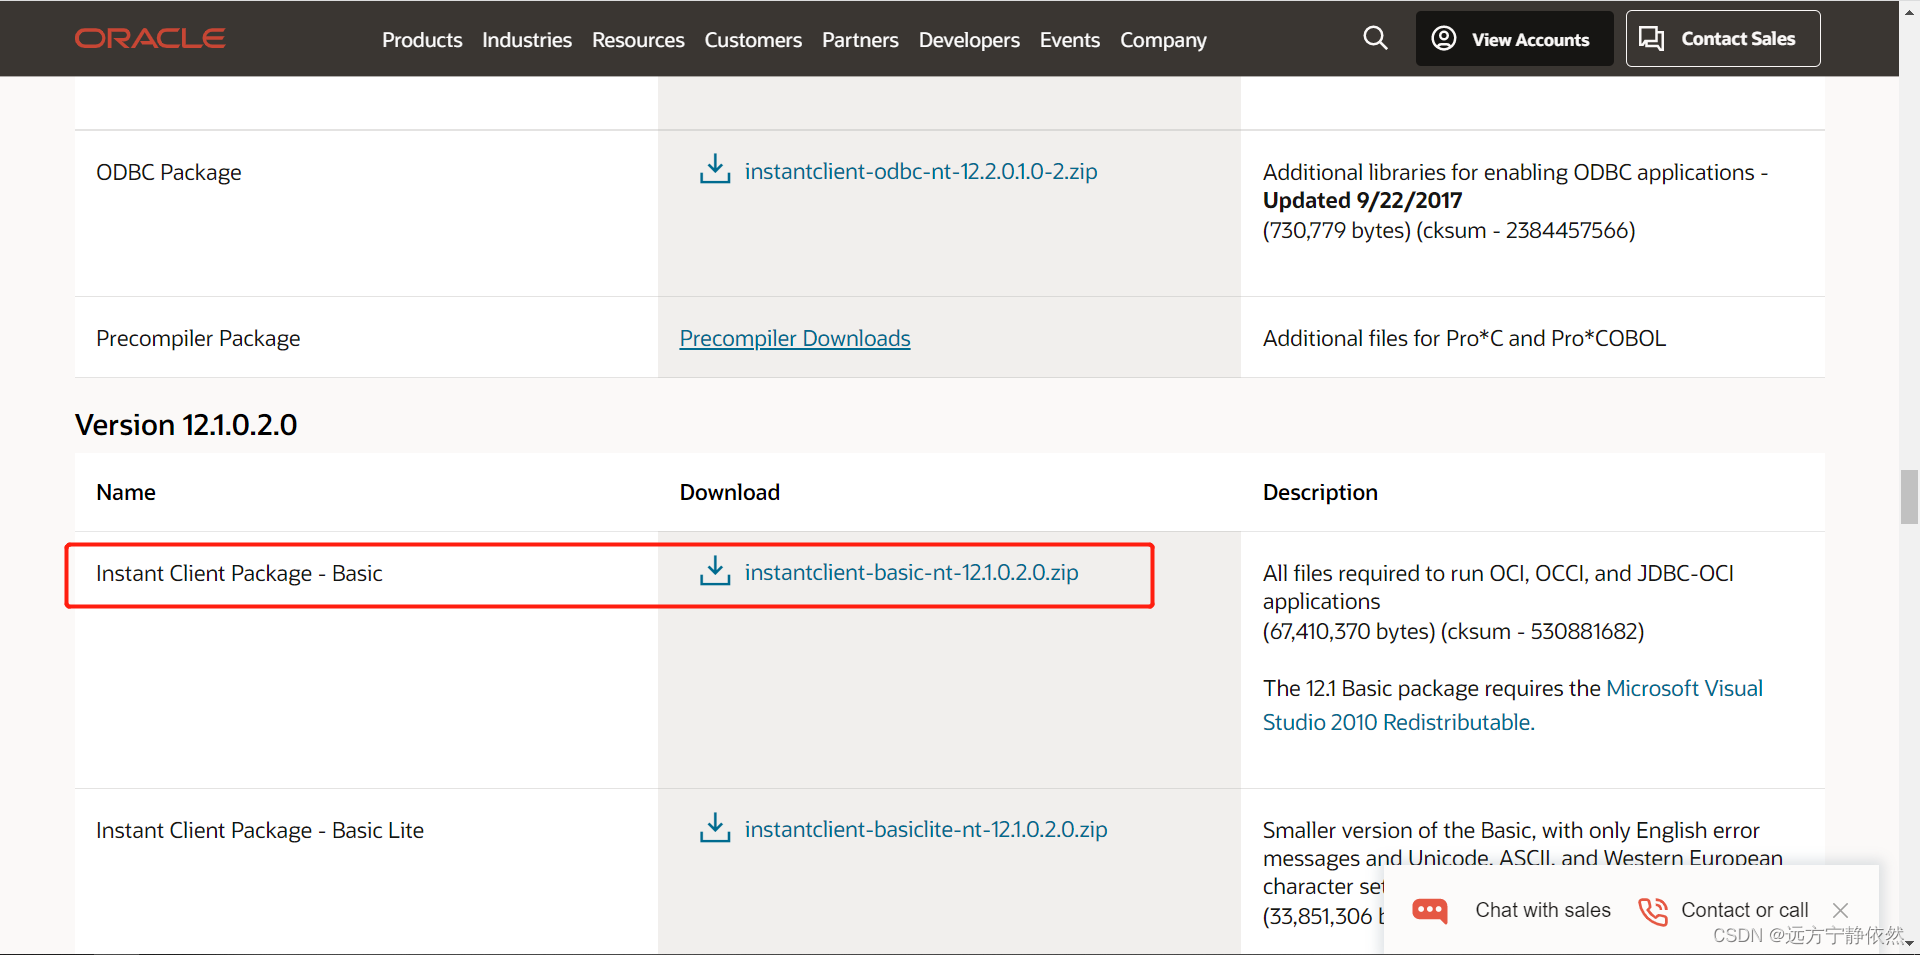Image resolution: width=1920 pixels, height=955 pixels.
Task: Click the Oracle logo
Action: pos(150,38)
